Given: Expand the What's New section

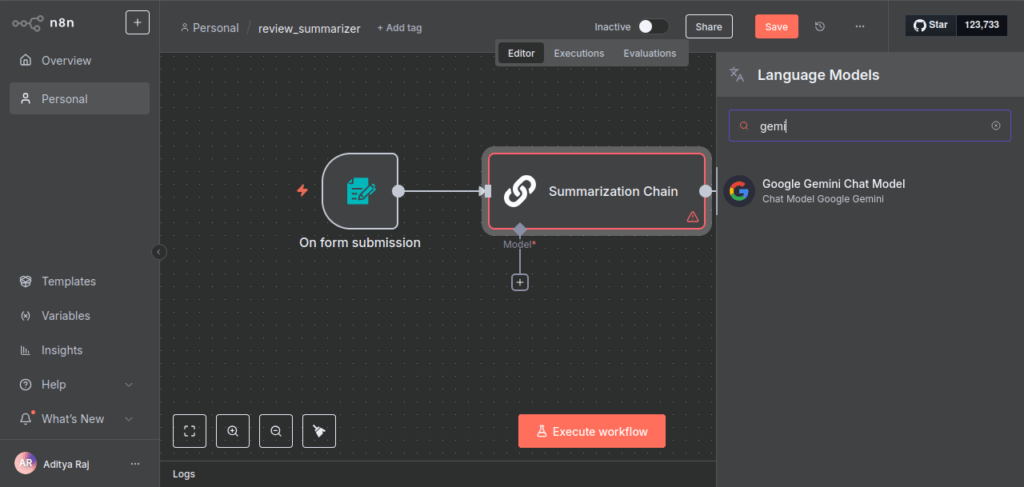Looking at the screenshot, I should coord(128,419).
